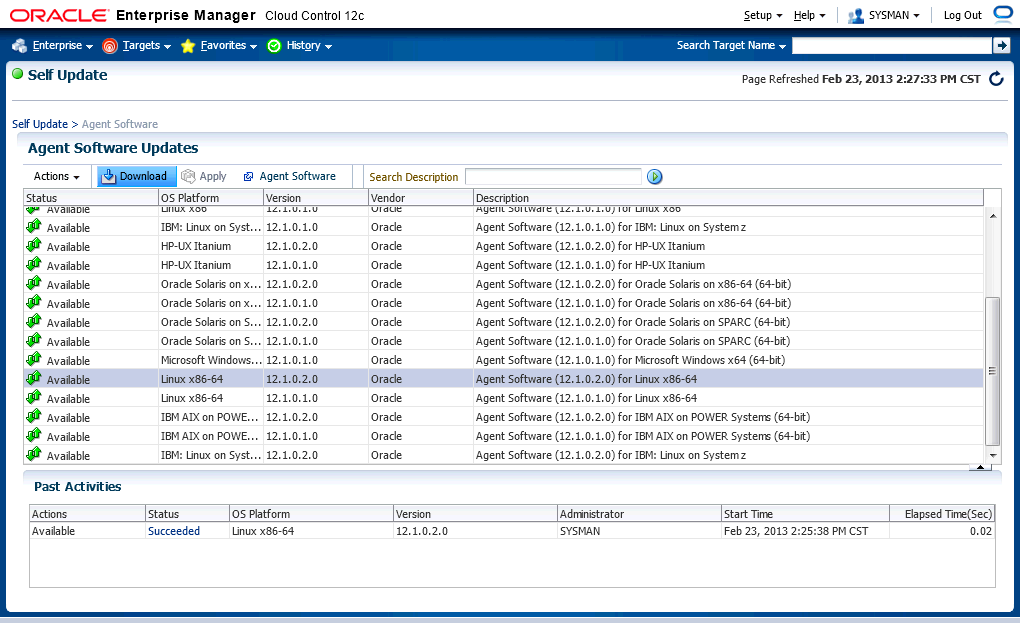Focus the Search Description field

coord(554,177)
